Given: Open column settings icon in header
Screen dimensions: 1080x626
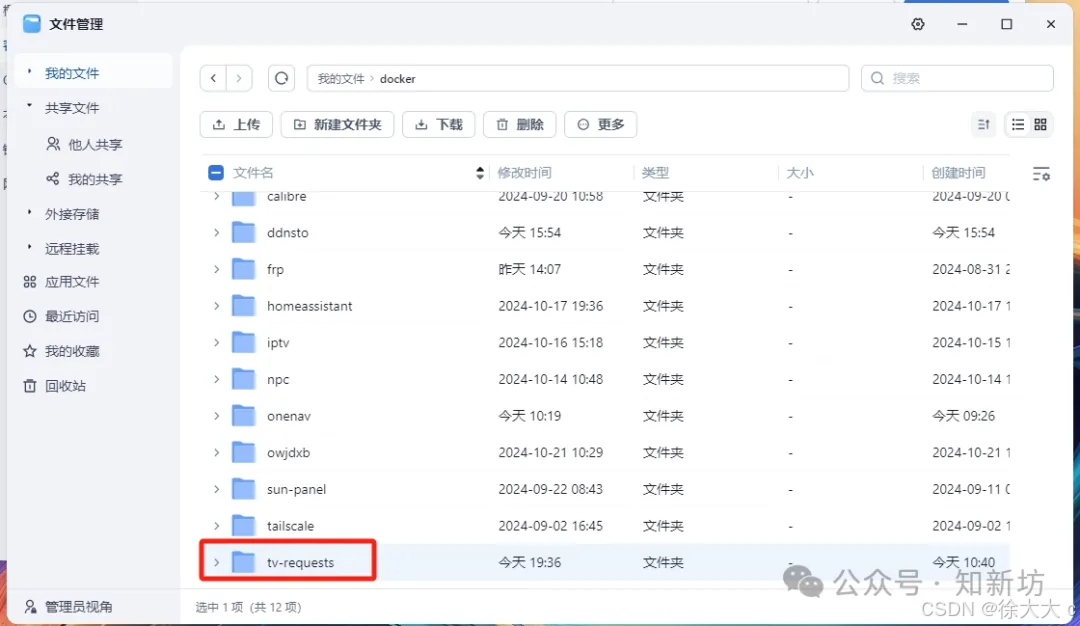Looking at the screenshot, I should pyautogui.click(x=1041, y=174).
